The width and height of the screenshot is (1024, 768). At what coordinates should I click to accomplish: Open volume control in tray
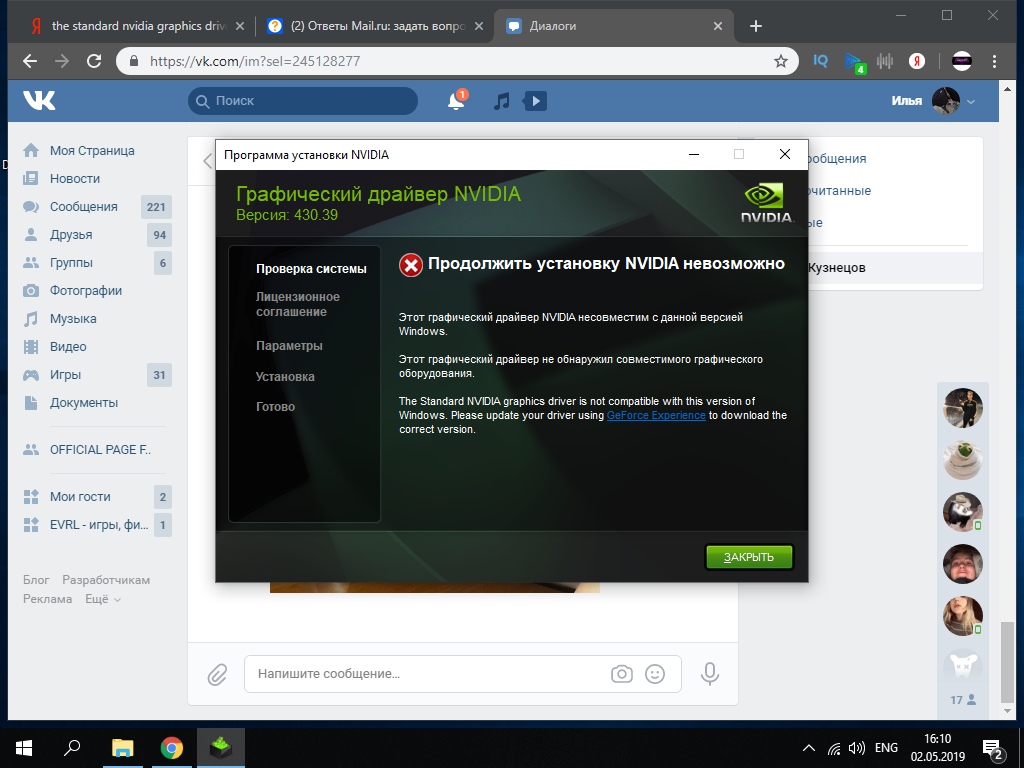pos(856,748)
